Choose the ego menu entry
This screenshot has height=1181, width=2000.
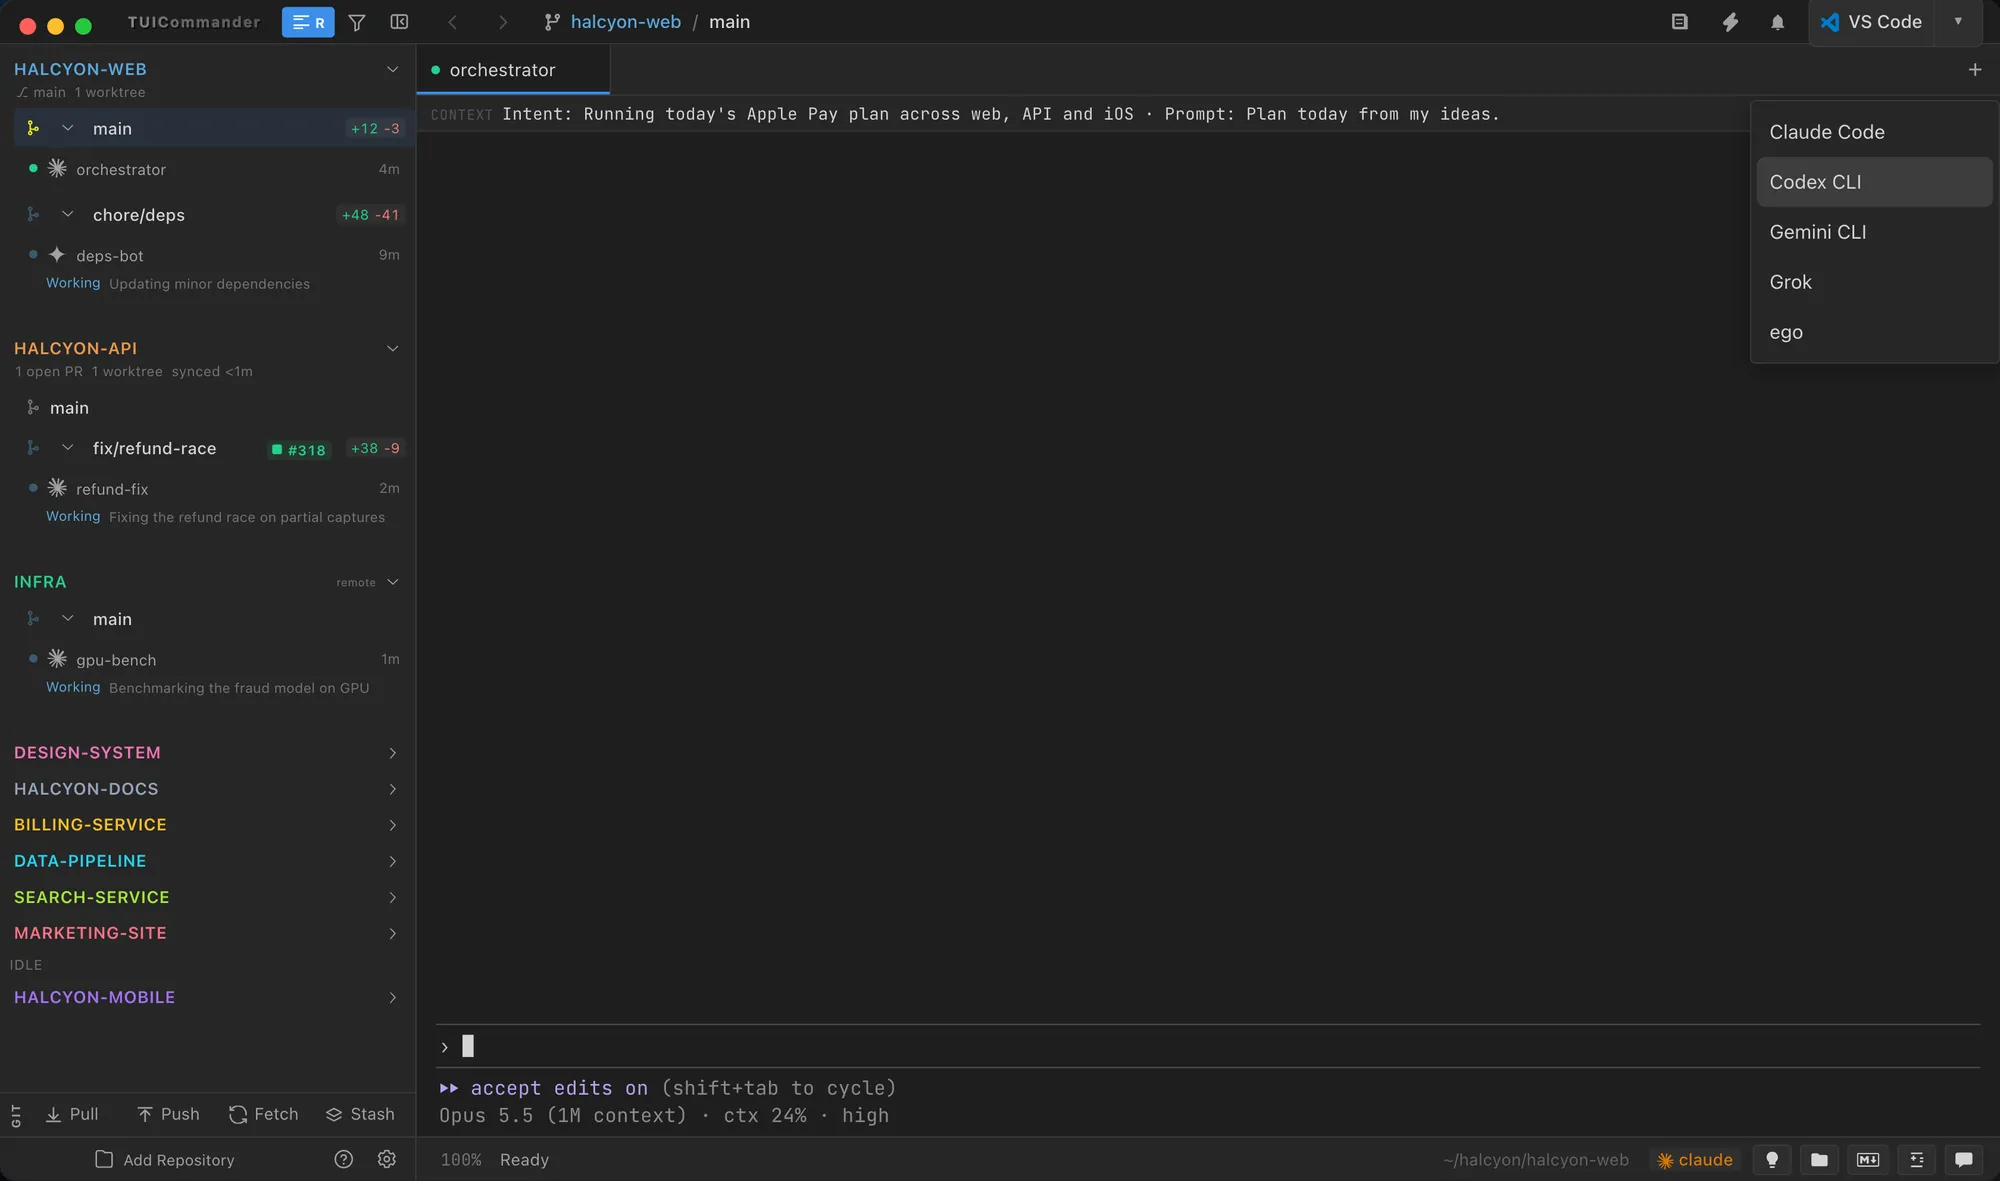coord(1874,332)
